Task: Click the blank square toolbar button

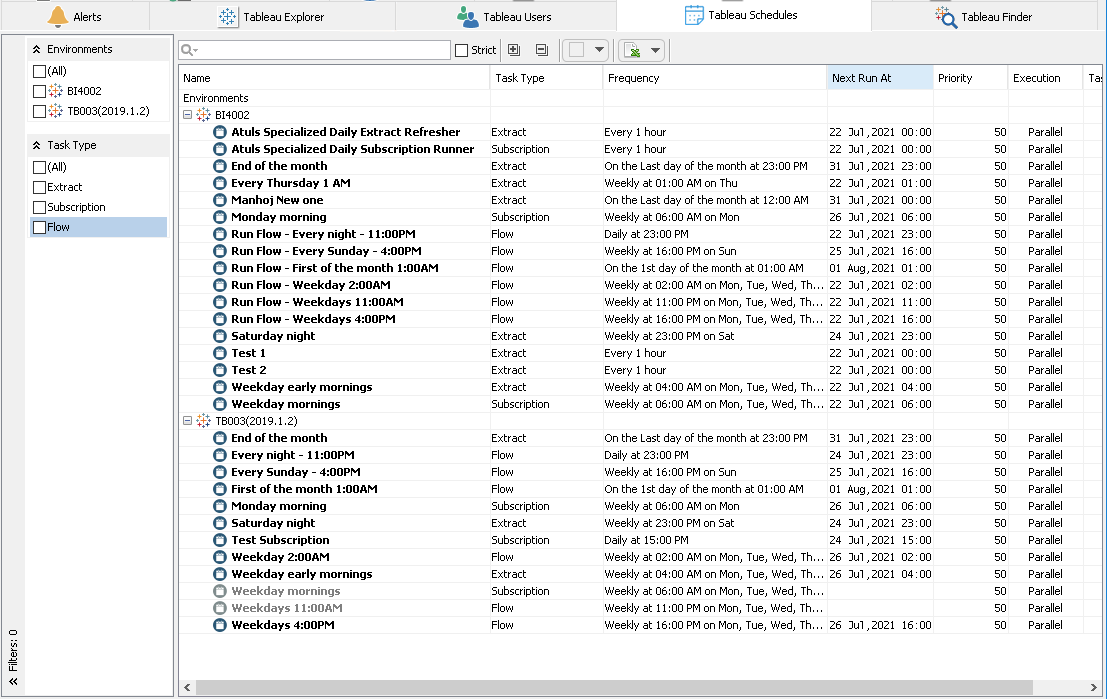Action: [x=576, y=49]
